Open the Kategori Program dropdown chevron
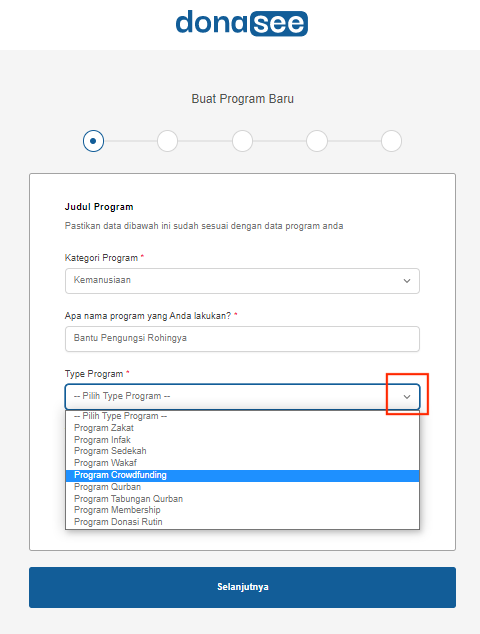Screen dimensions: 480x634 tap(407, 281)
